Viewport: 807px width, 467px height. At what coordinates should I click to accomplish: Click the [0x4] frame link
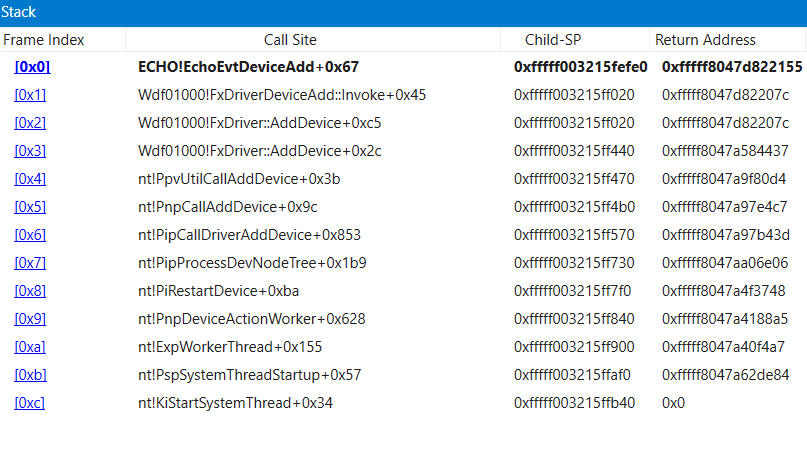[x=30, y=179]
